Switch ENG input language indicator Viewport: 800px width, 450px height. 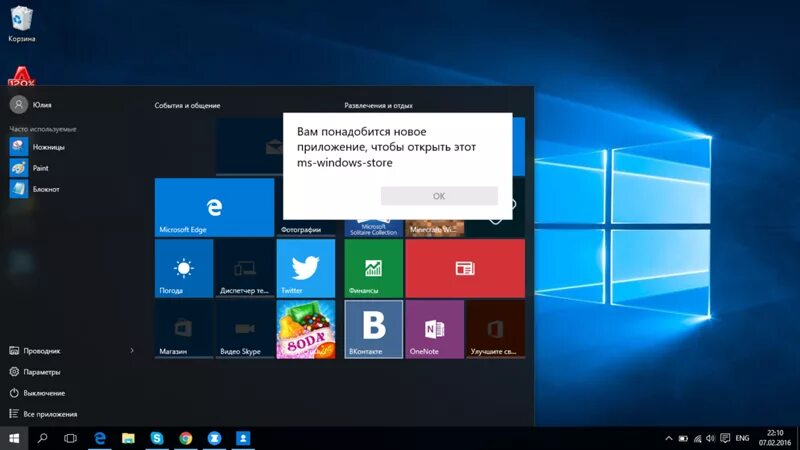742,438
